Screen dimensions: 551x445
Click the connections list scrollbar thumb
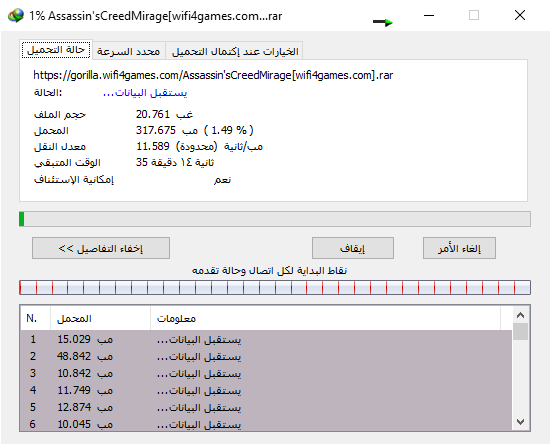click(x=520, y=331)
